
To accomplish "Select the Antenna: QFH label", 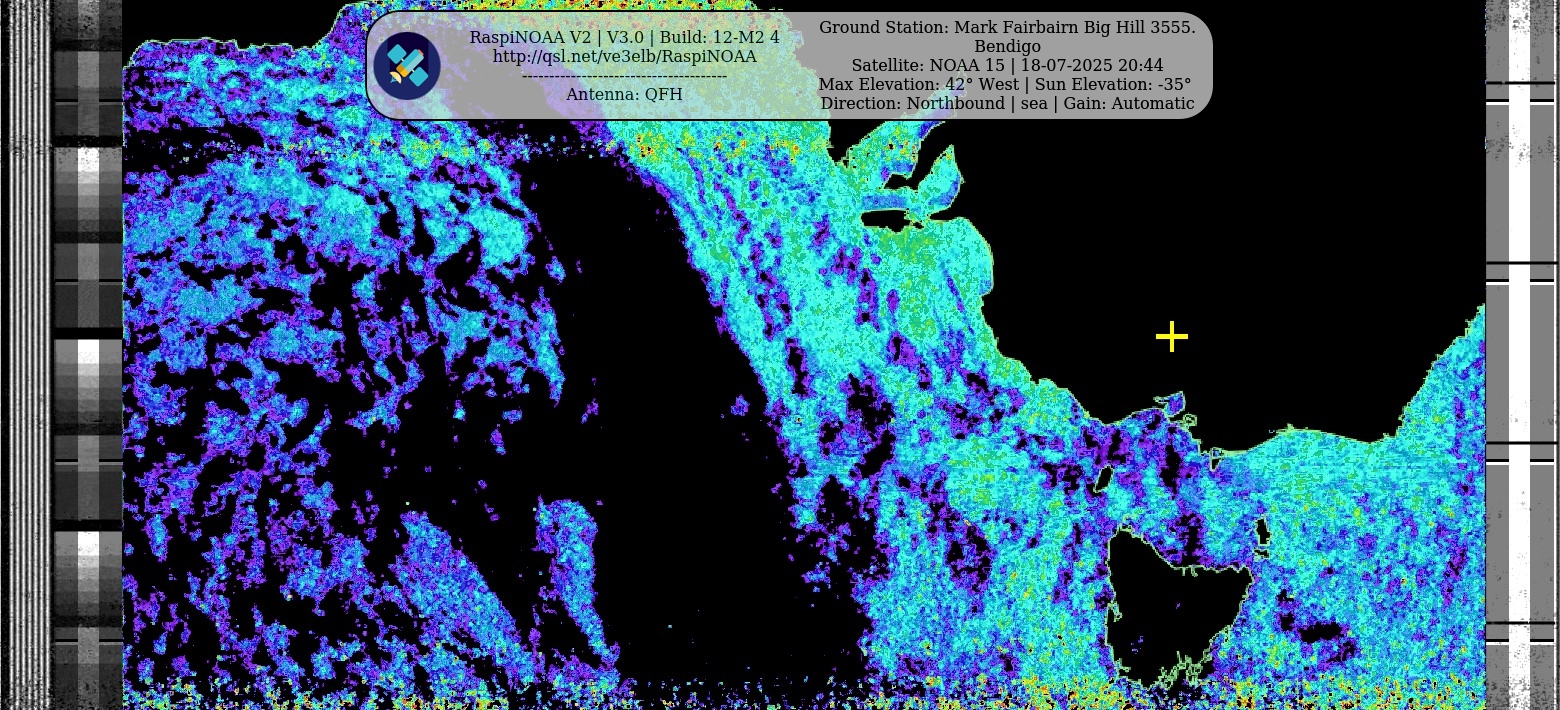I will (624, 95).
